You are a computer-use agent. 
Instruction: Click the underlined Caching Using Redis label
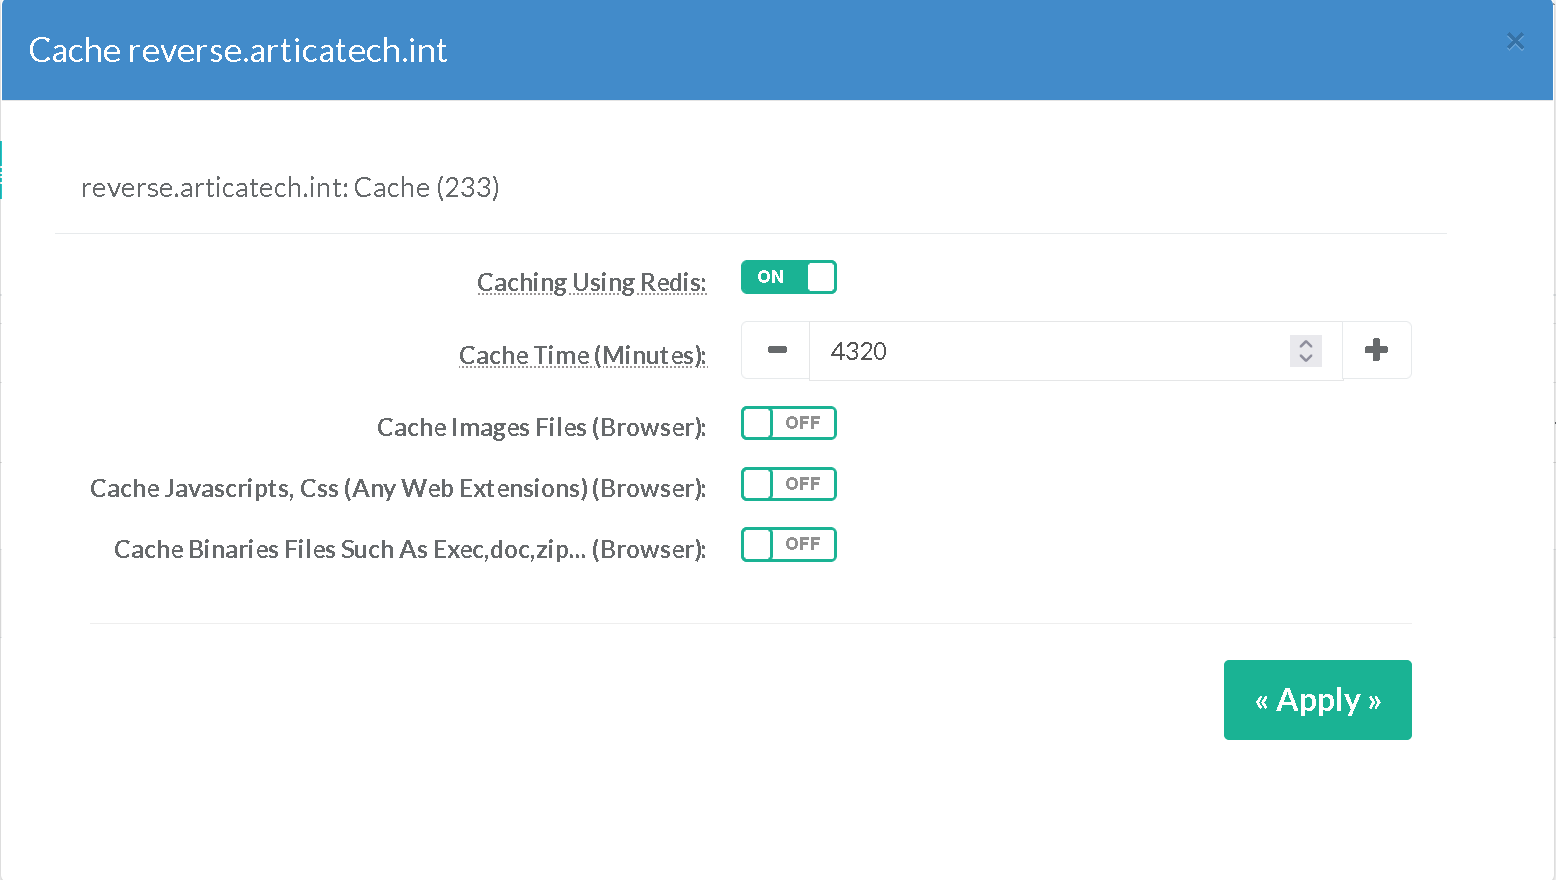tap(591, 283)
